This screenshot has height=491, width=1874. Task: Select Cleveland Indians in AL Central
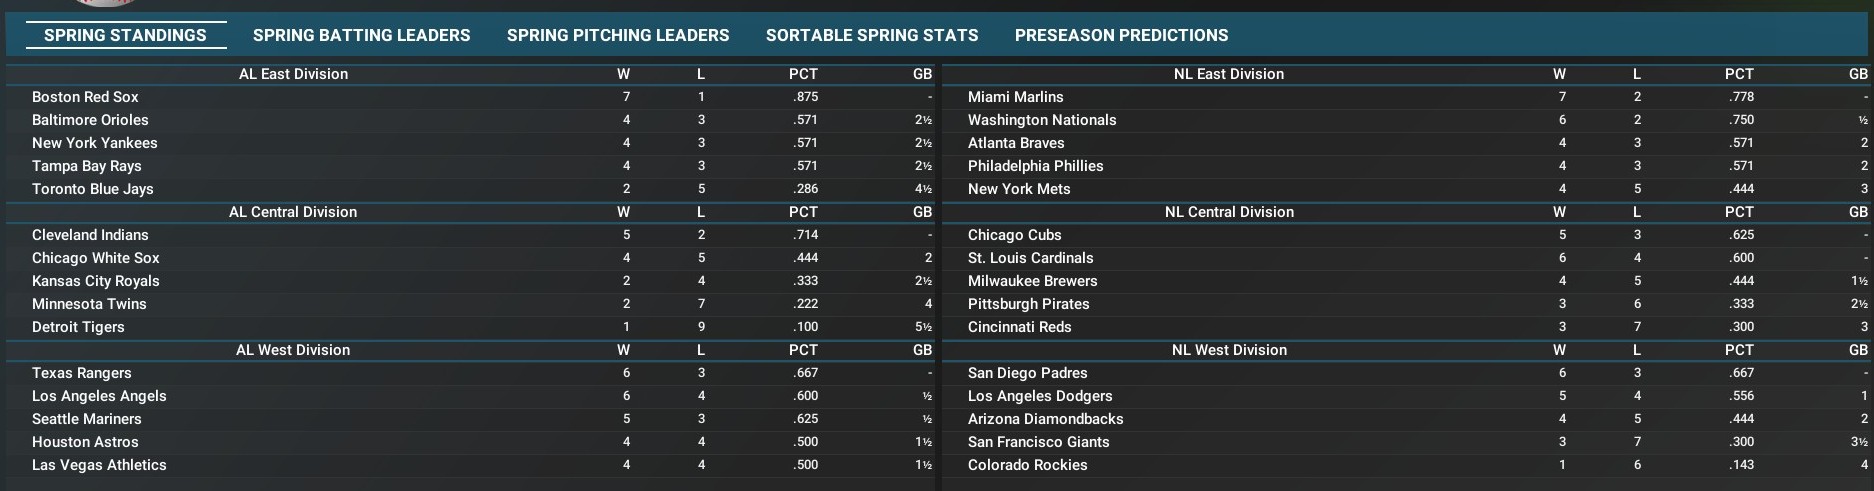pyautogui.click(x=90, y=235)
